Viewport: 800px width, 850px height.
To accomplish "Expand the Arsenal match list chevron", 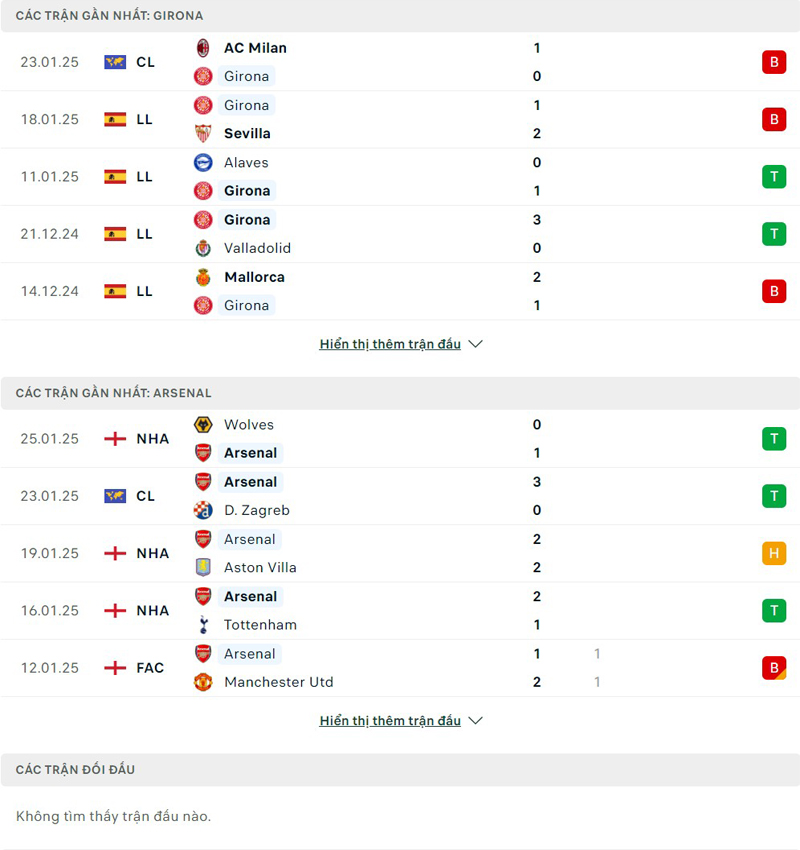I will [475, 720].
